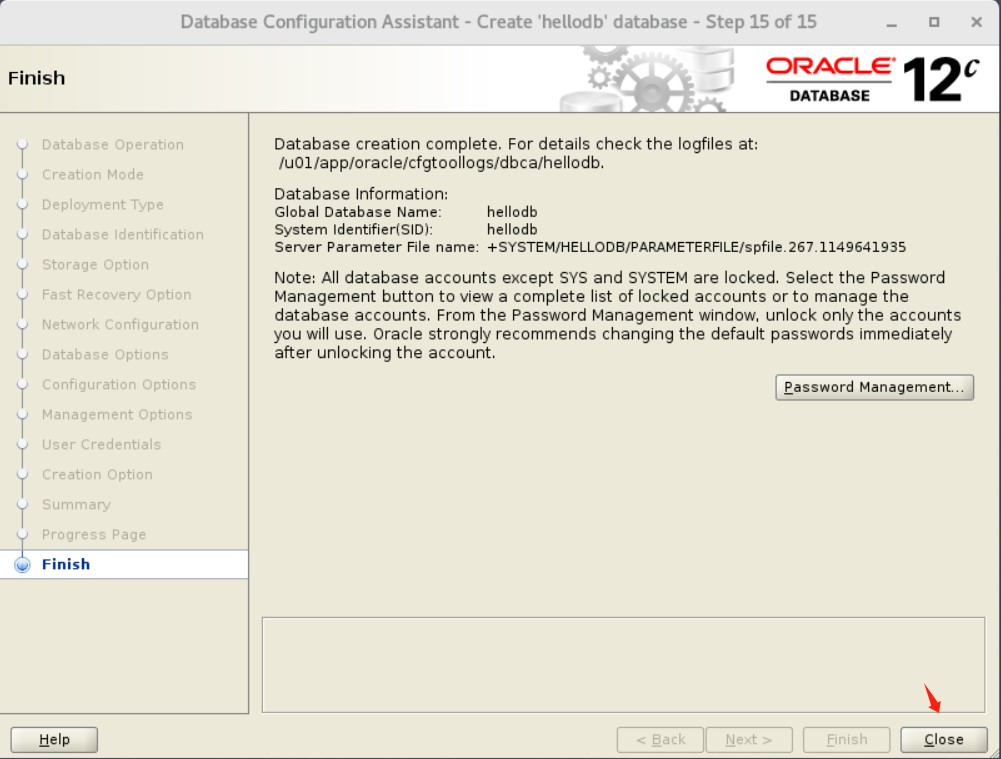The height and width of the screenshot is (759, 1001).
Task: Click the disabled Finish button
Action: (x=846, y=739)
